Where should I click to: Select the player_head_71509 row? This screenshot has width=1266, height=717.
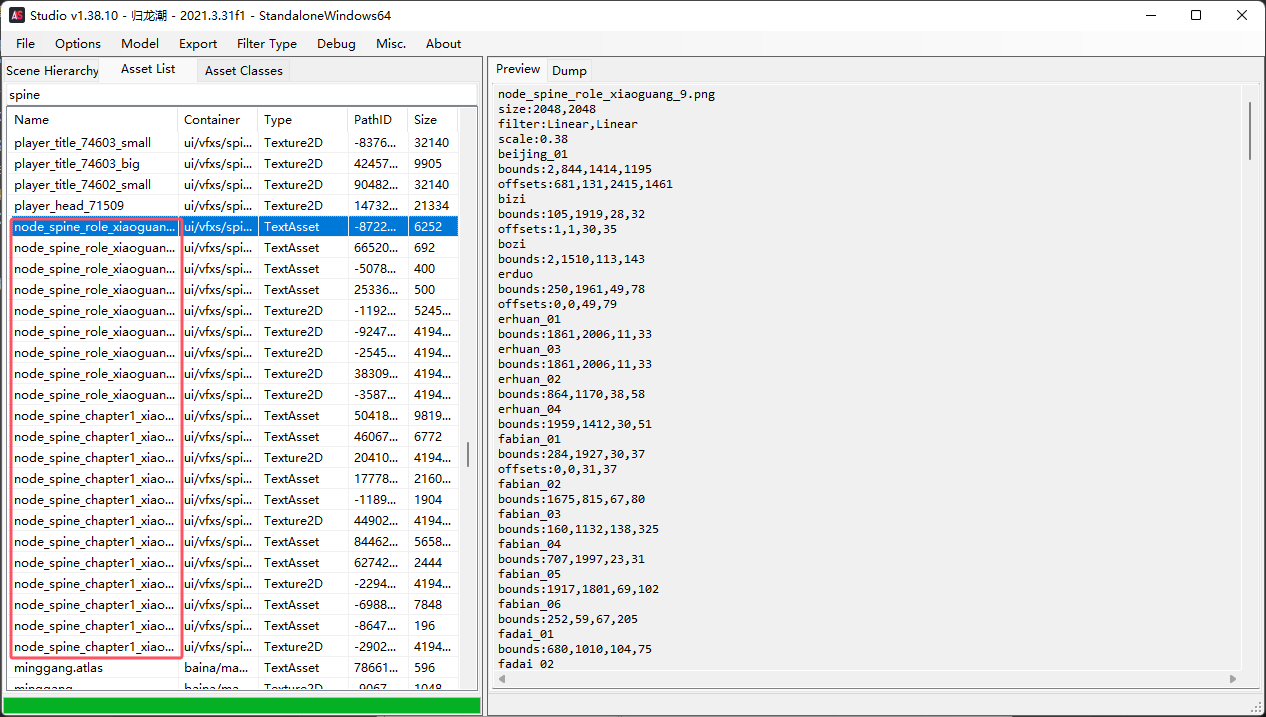pos(233,206)
